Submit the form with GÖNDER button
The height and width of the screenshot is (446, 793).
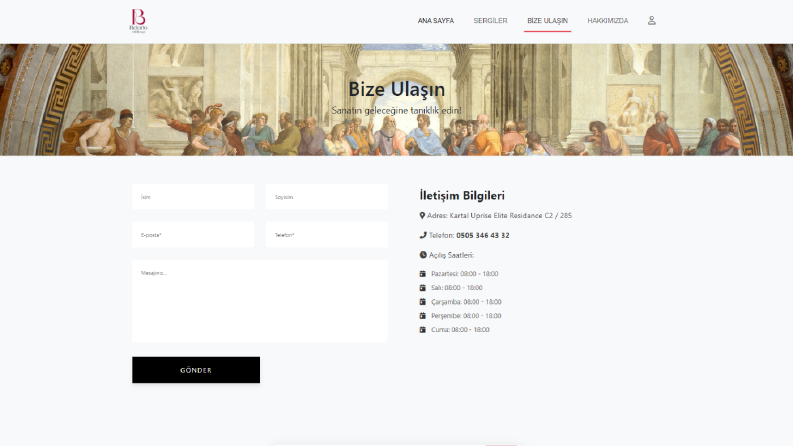point(196,370)
